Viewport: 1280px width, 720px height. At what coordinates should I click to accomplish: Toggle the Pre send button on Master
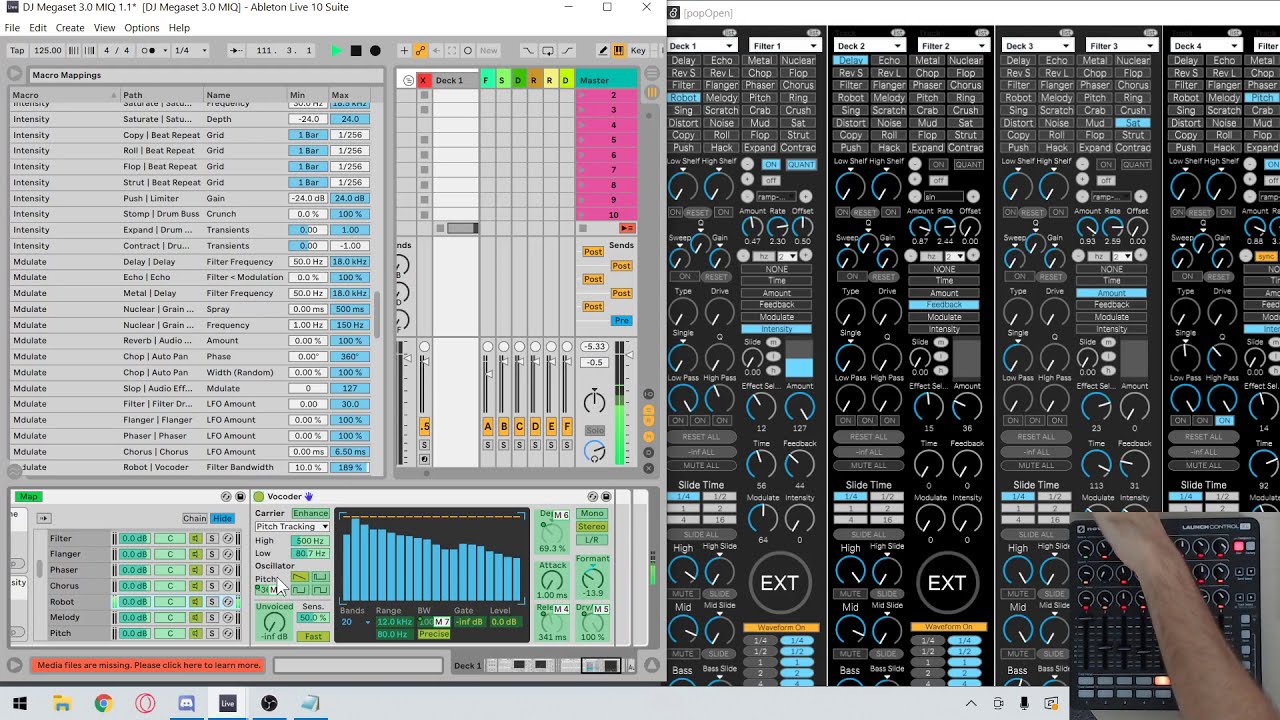coord(621,320)
